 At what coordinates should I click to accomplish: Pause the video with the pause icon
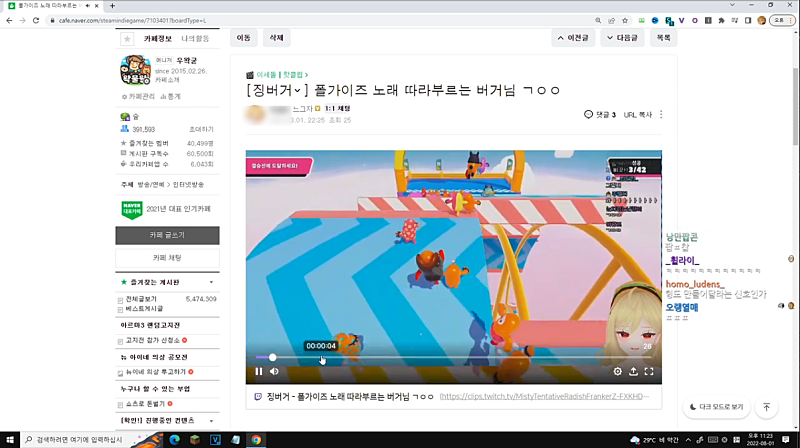259,372
